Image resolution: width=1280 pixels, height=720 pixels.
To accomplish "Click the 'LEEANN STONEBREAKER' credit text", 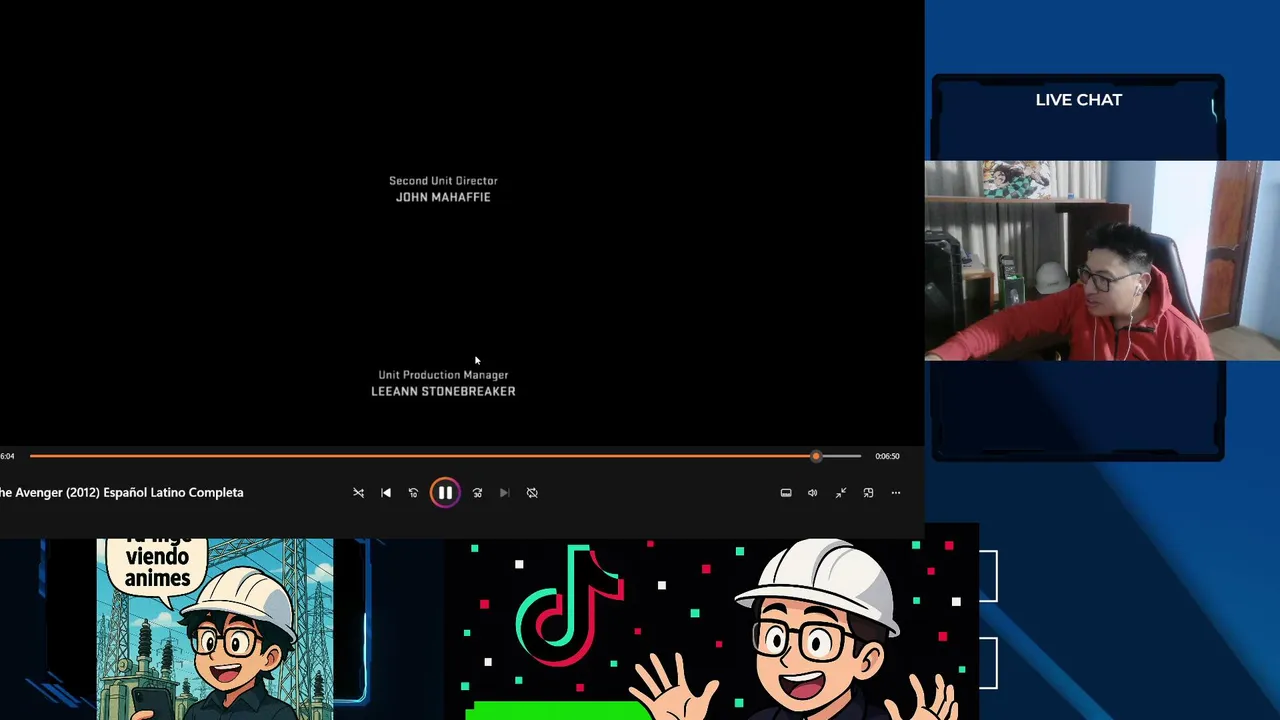I will click(443, 391).
